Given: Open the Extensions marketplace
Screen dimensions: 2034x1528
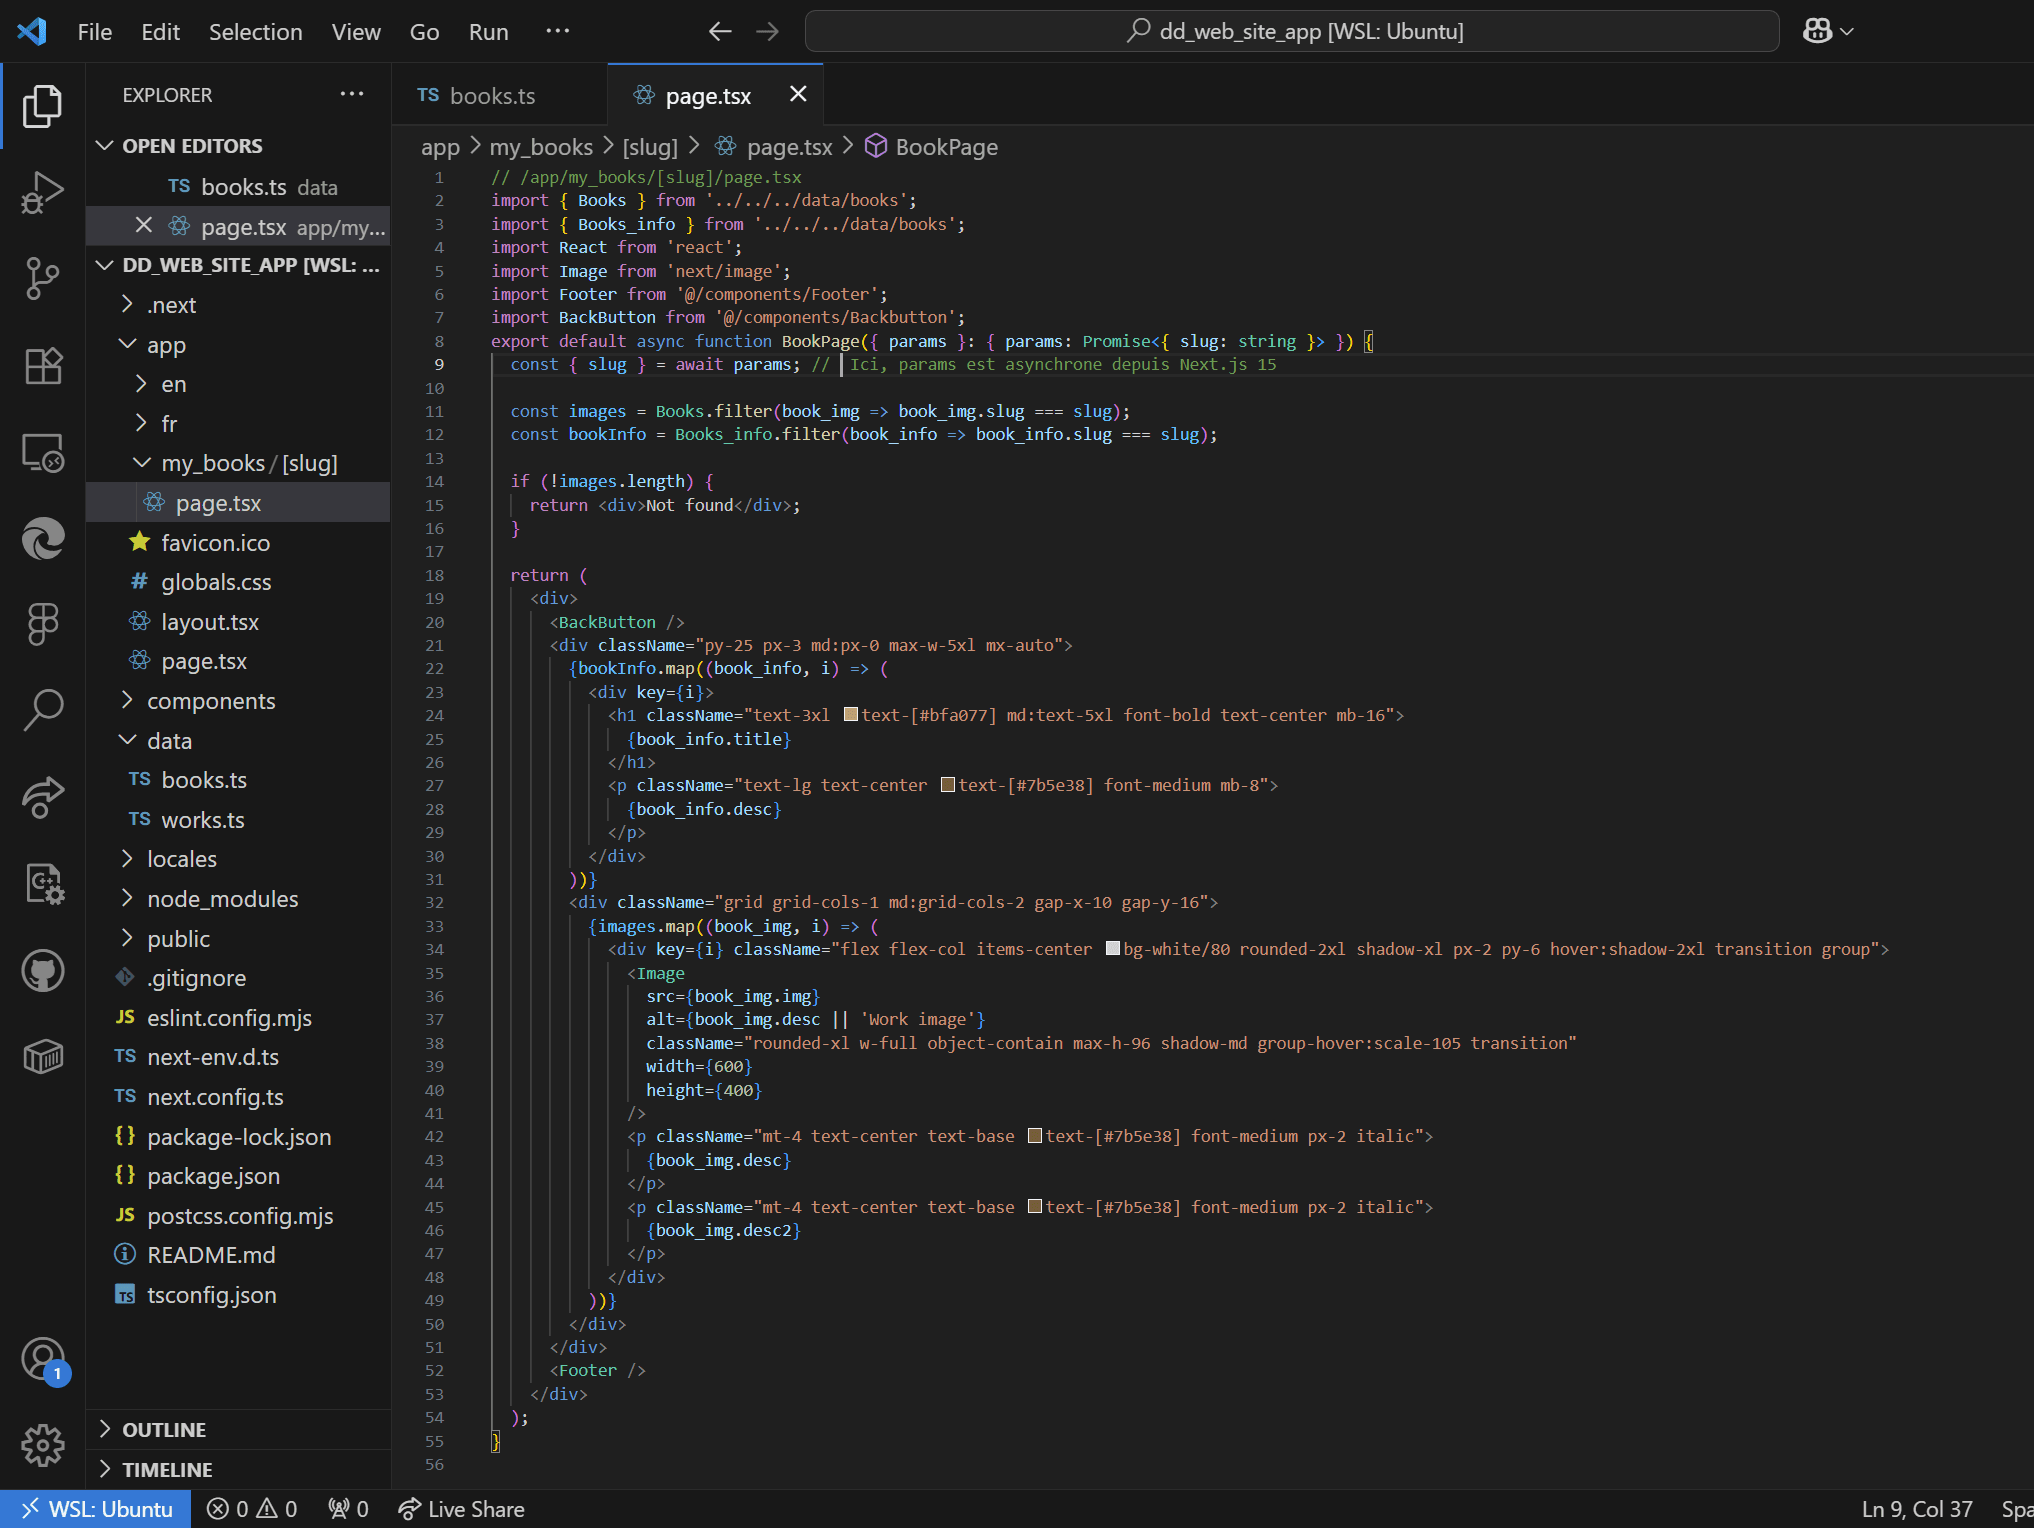Looking at the screenshot, I should click(x=42, y=366).
